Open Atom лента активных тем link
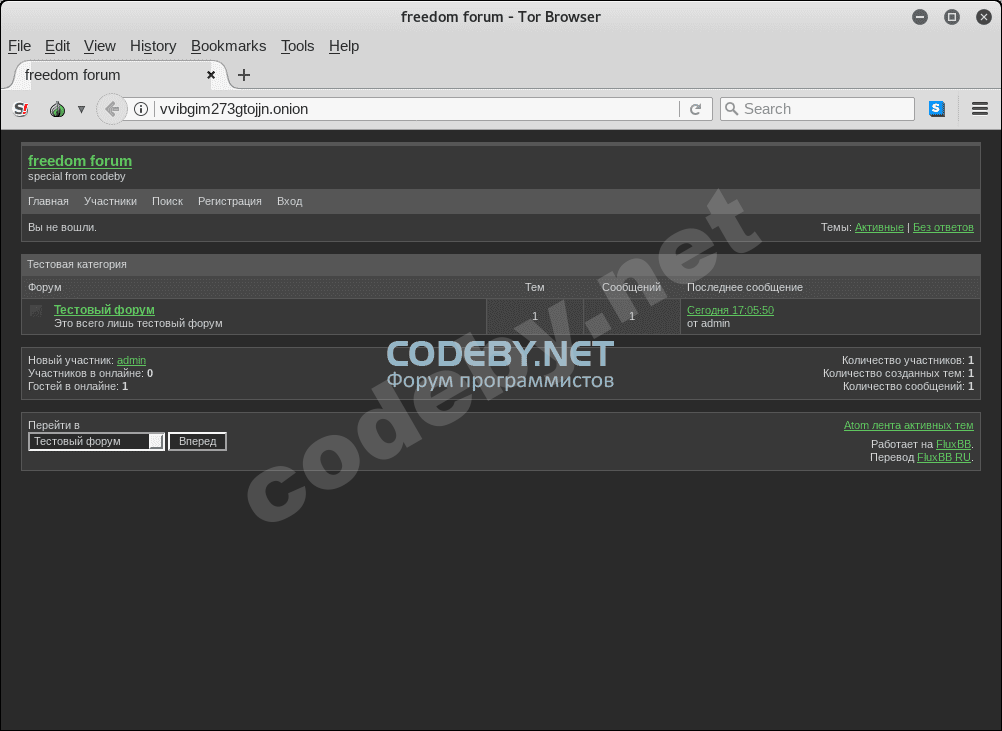This screenshot has width=1002, height=731. click(909, 426)
